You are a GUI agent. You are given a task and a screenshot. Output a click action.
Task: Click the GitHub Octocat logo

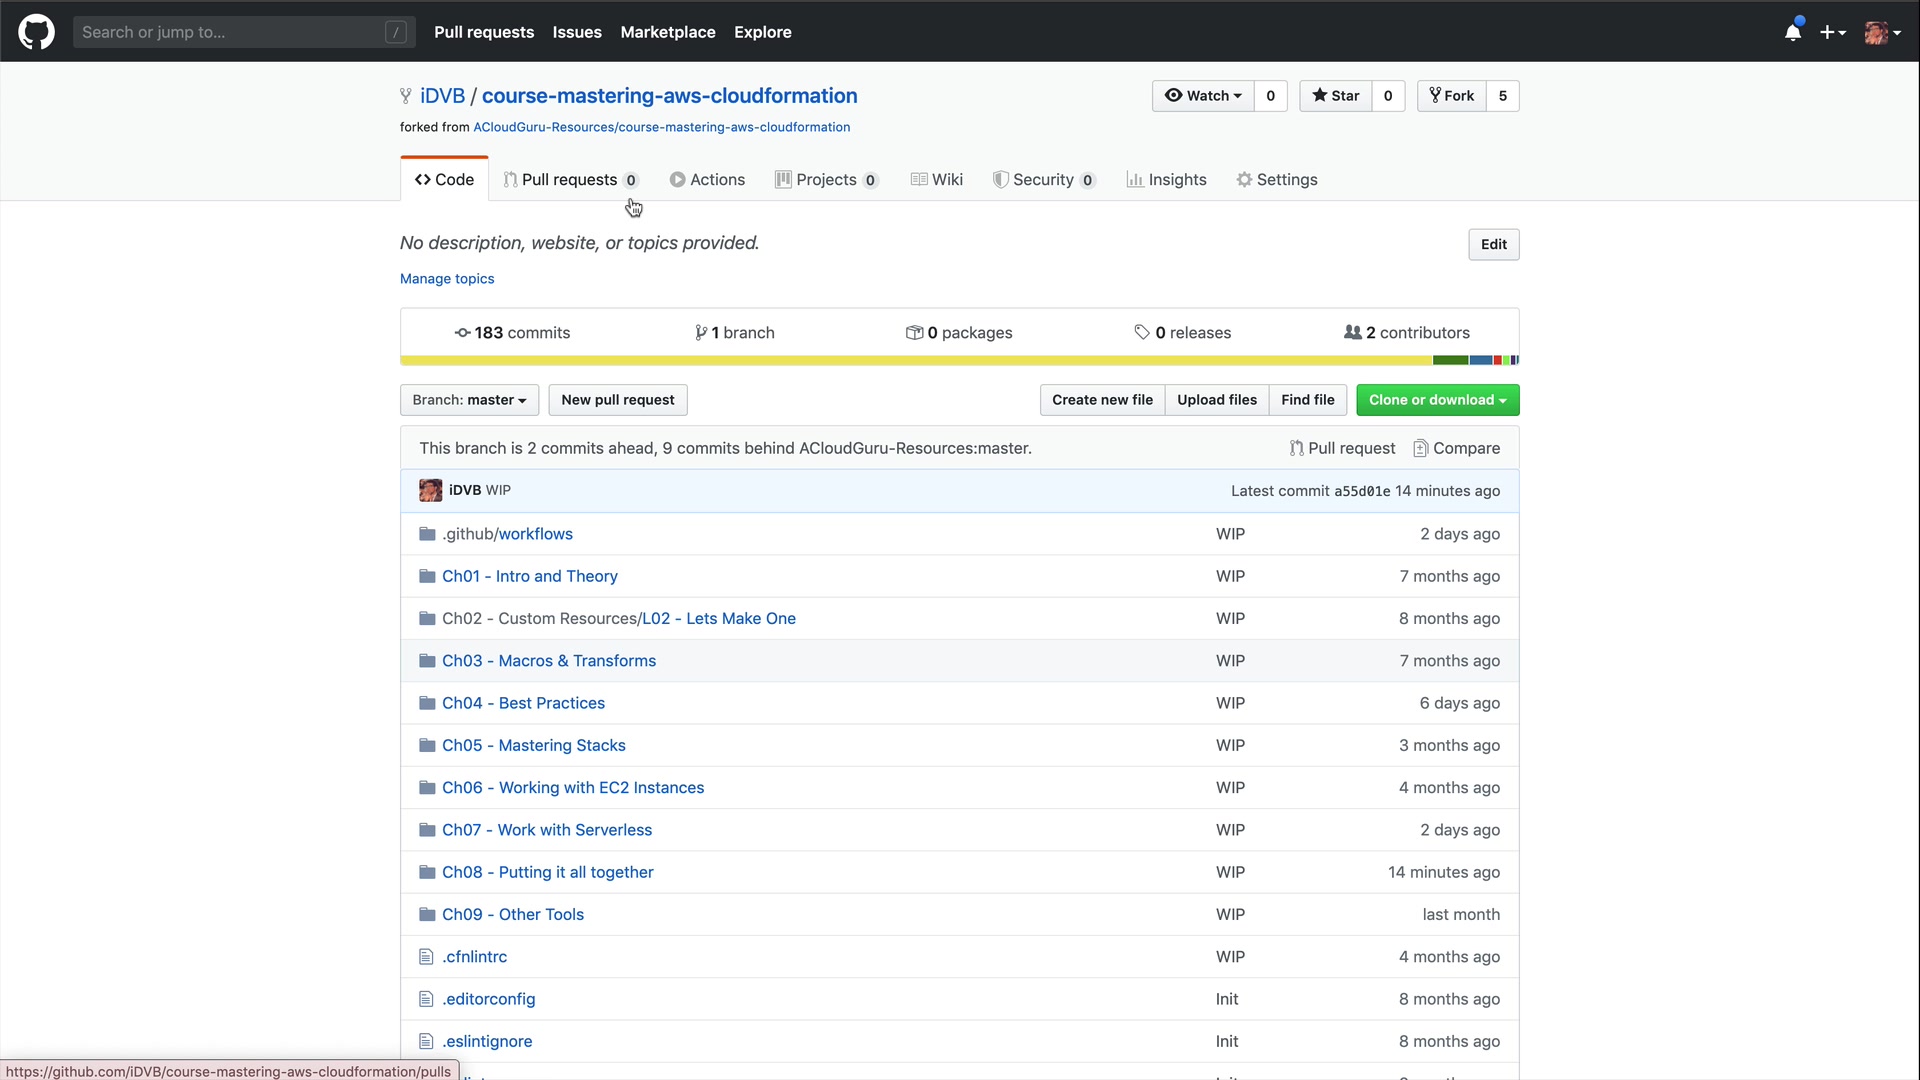(x=36, y=32)
